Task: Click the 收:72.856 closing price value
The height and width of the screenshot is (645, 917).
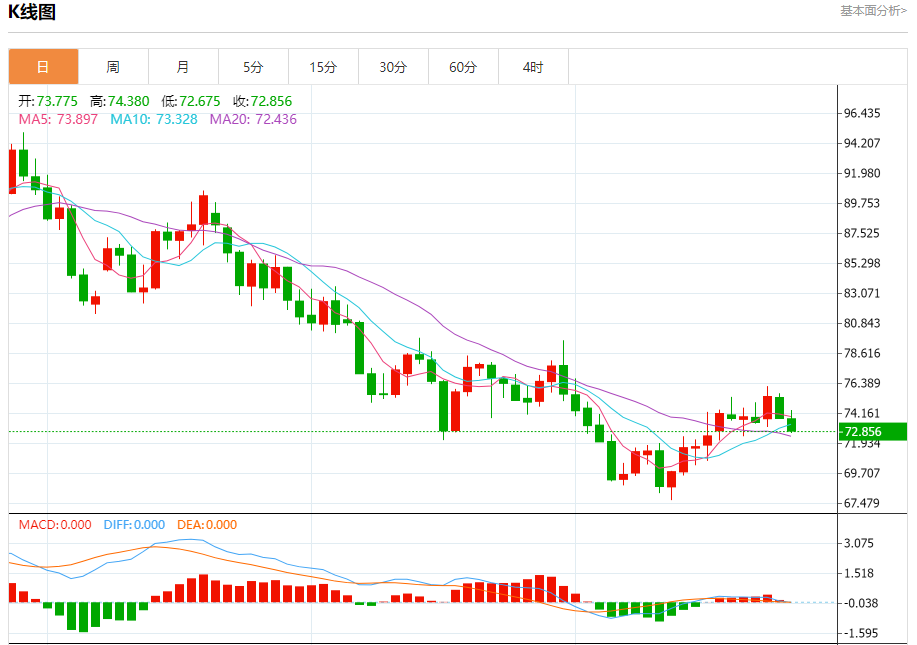Action: 263,101
